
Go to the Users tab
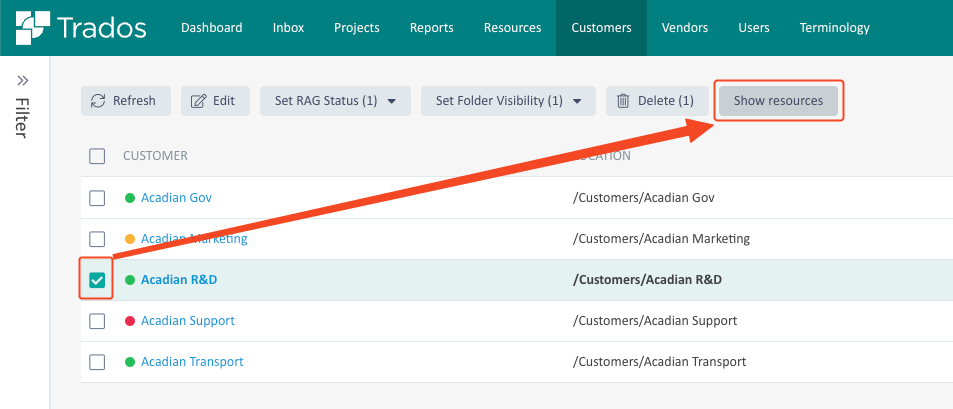click(754, 28)
